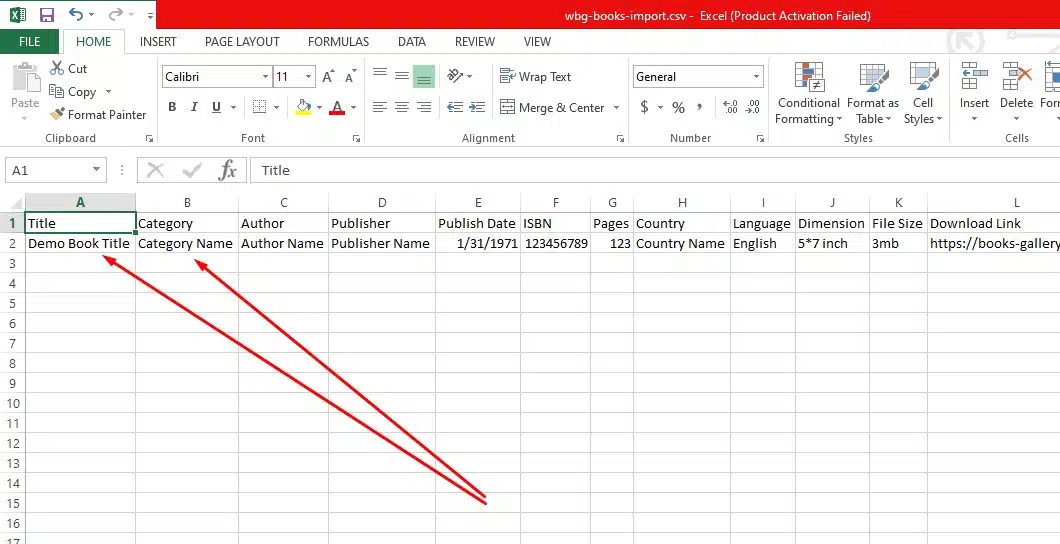Click the Copy icon
The width and height of the screenshot is (1060, 544).
click(56, 91)
